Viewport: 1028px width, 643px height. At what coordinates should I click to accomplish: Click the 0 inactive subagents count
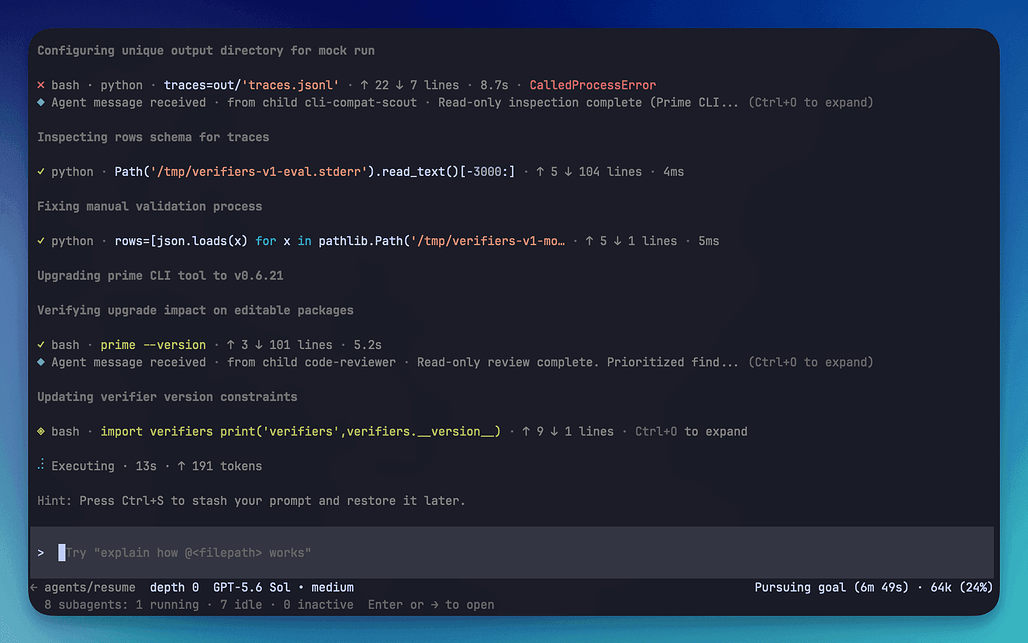[x=318, y=605]
